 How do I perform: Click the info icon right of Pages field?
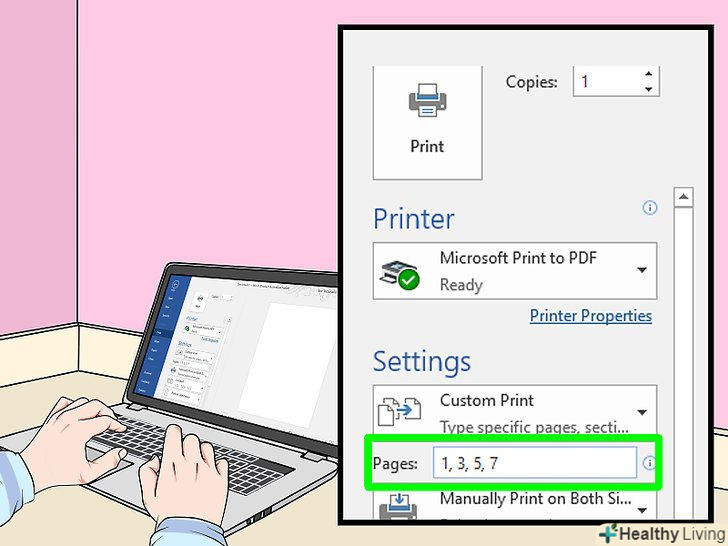tap(649, 463)
